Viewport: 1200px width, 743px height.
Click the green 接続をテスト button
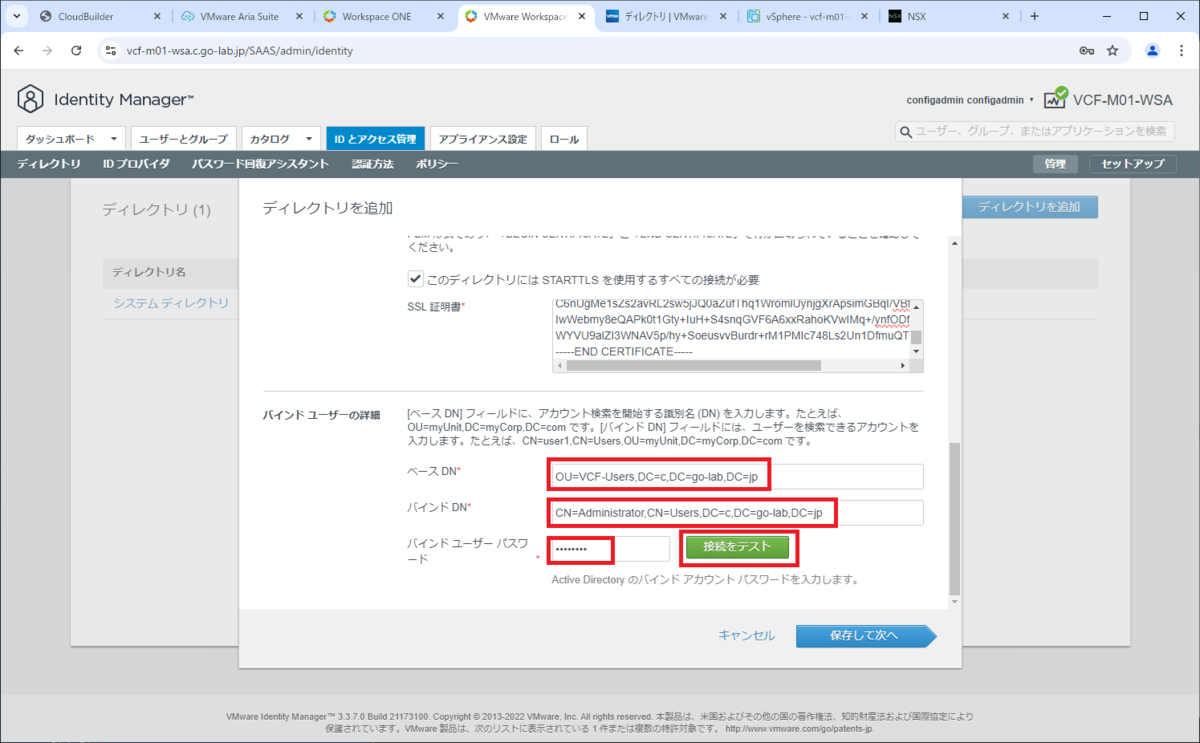coord(738,548)
